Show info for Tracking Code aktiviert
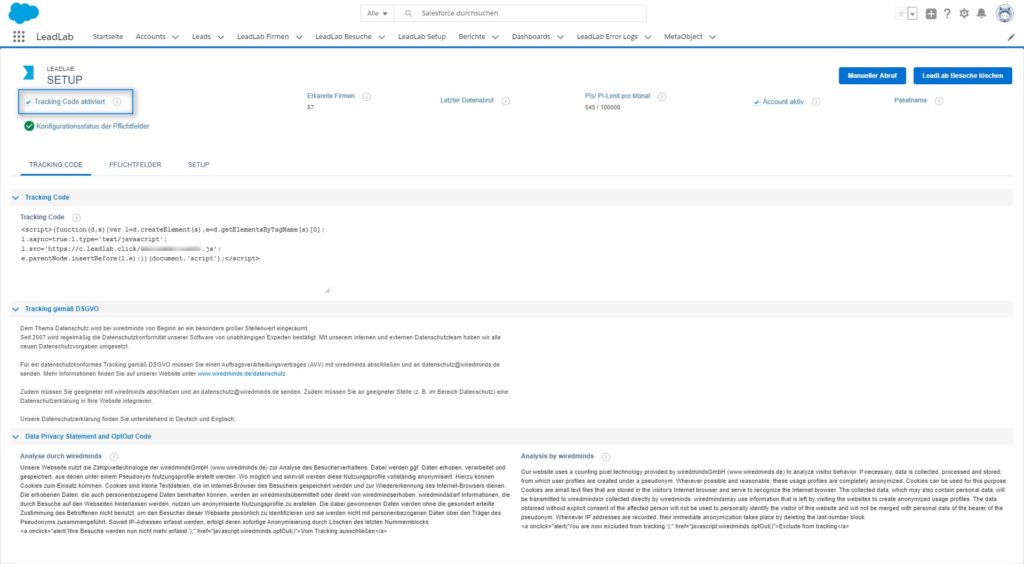This screenshot has width=1024, height=564. point(117,102)
